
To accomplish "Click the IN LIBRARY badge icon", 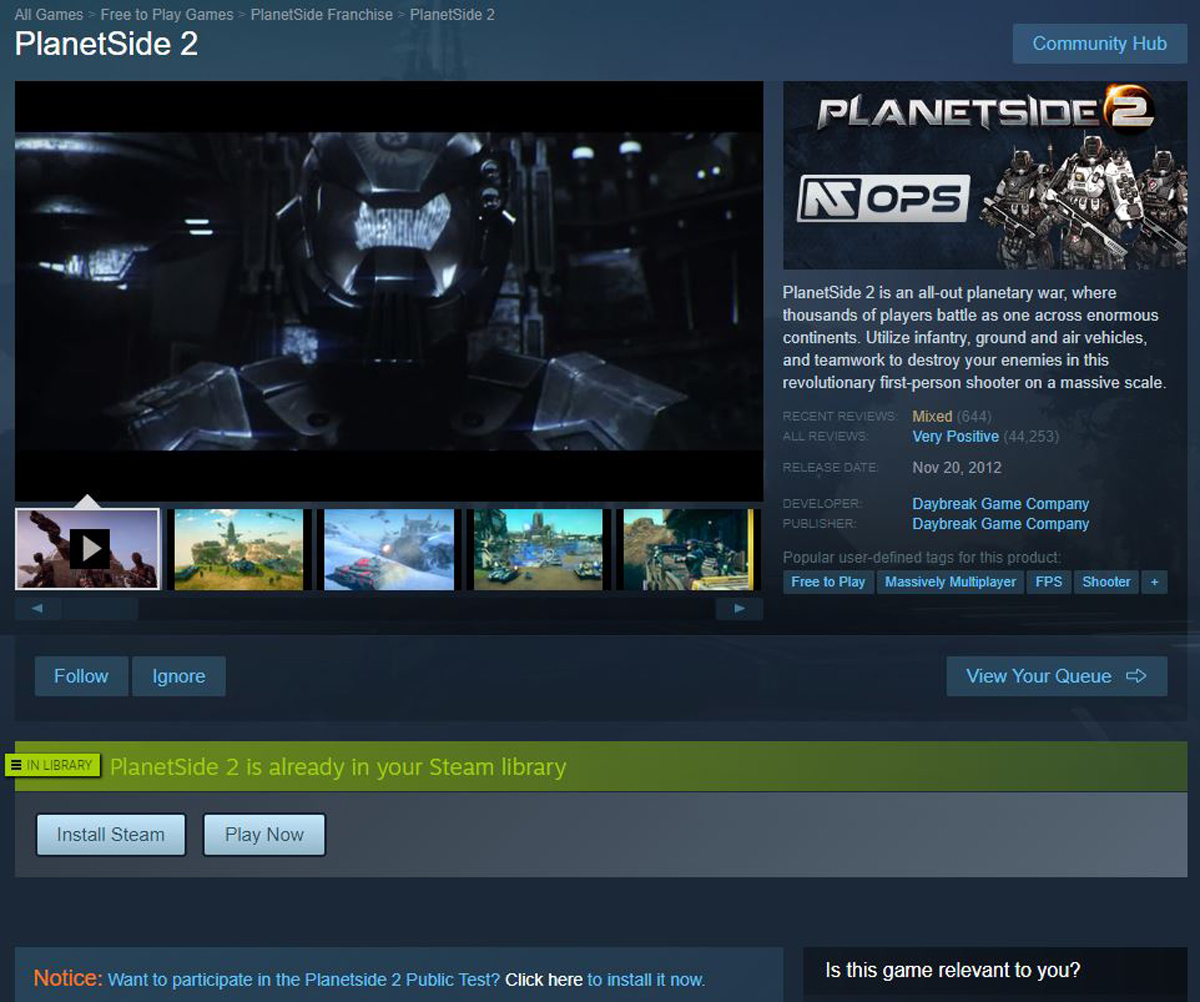I will point(53,765).
